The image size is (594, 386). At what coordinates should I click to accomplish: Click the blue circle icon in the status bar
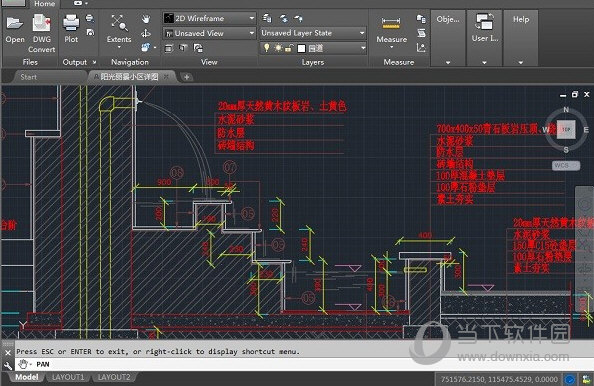point(569,379)
